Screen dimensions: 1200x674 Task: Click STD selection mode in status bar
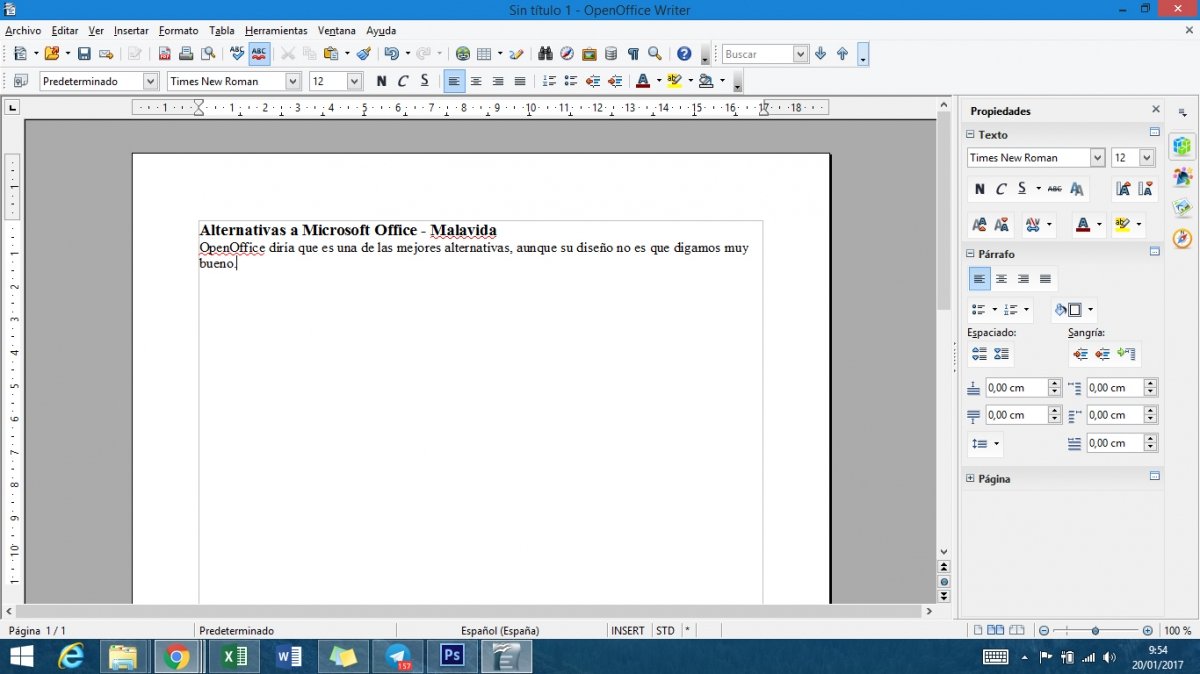(665, 631)
